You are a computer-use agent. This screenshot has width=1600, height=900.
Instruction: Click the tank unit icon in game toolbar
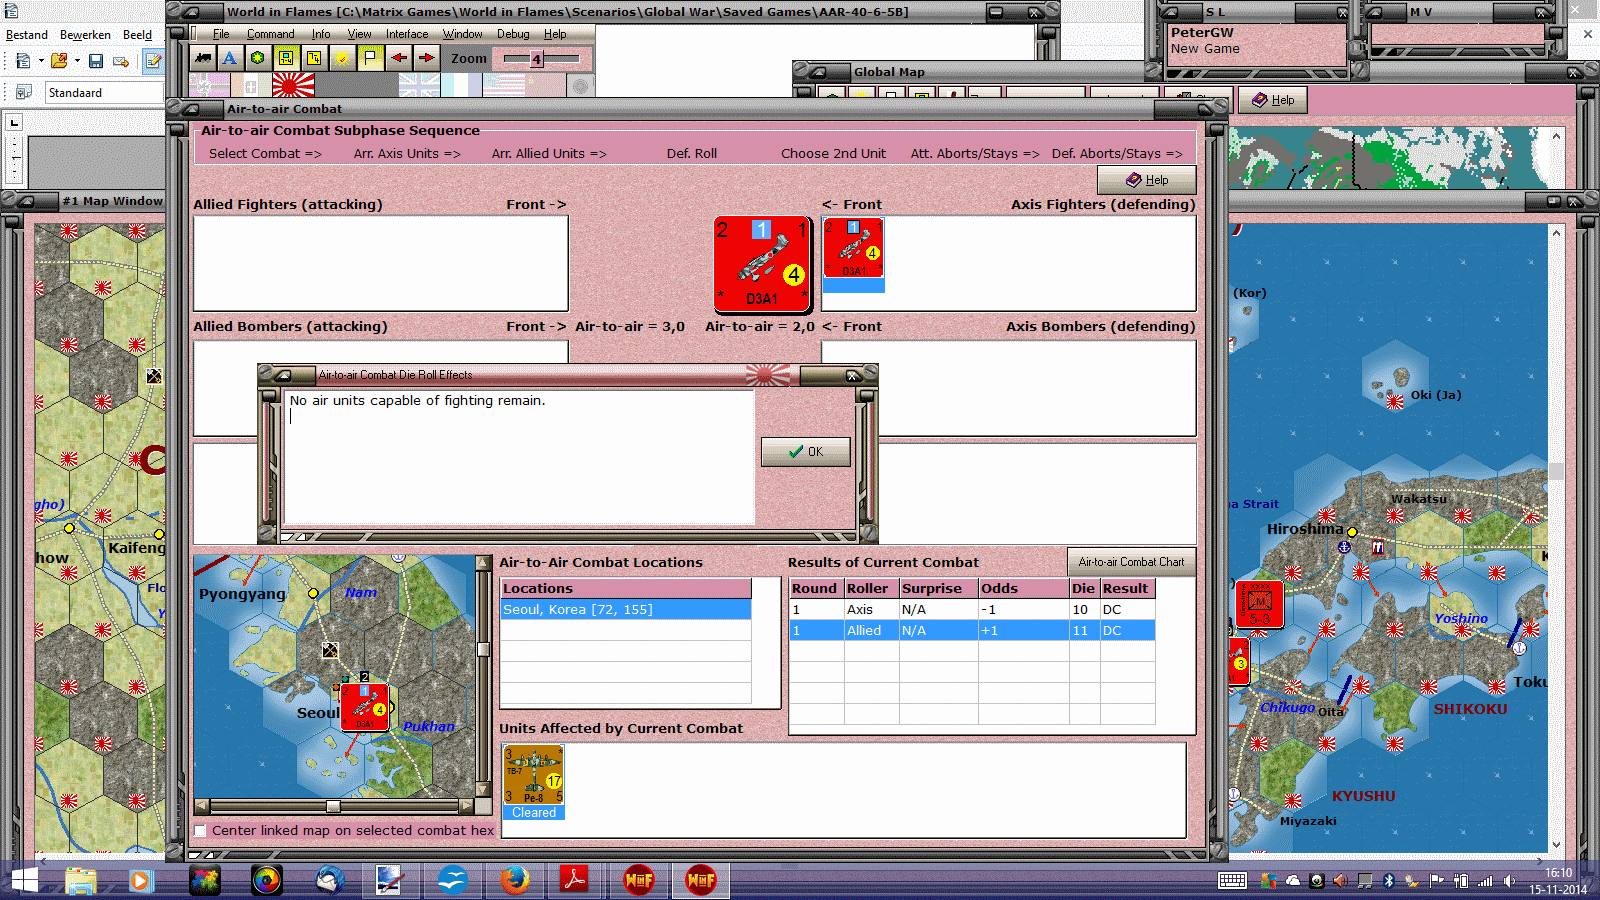pos(203,58)
